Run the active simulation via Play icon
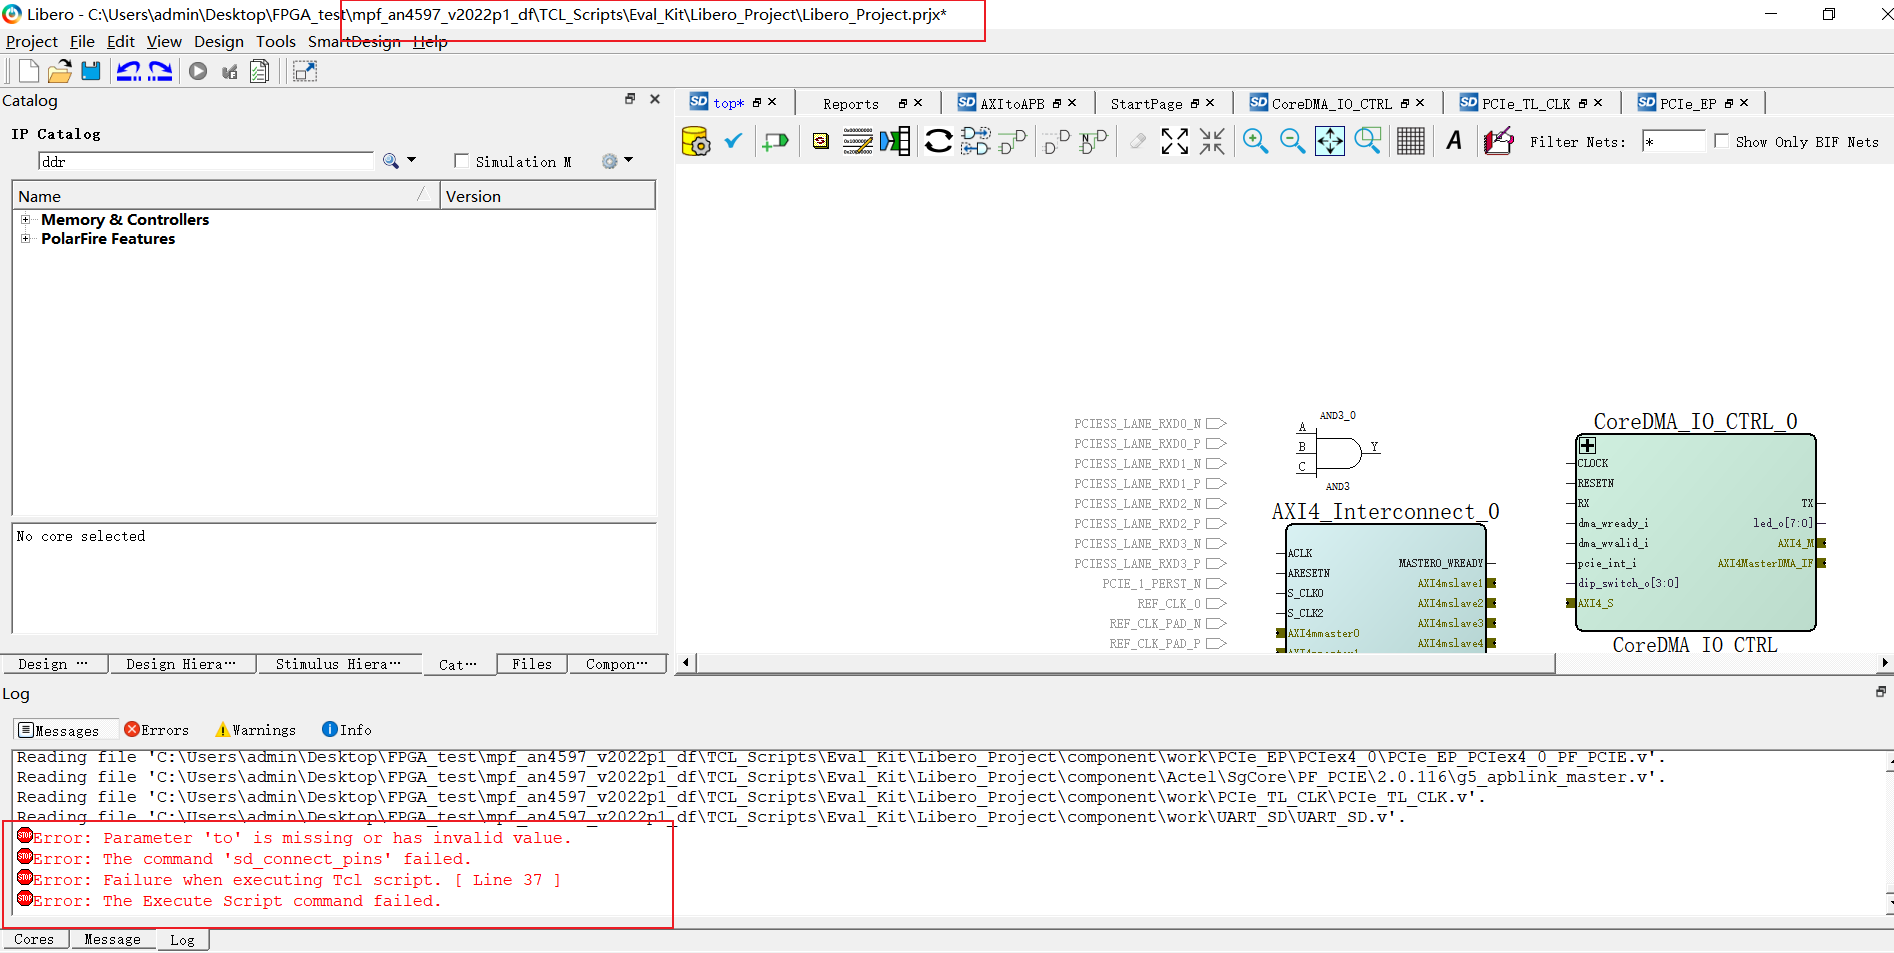 (197, 70)
